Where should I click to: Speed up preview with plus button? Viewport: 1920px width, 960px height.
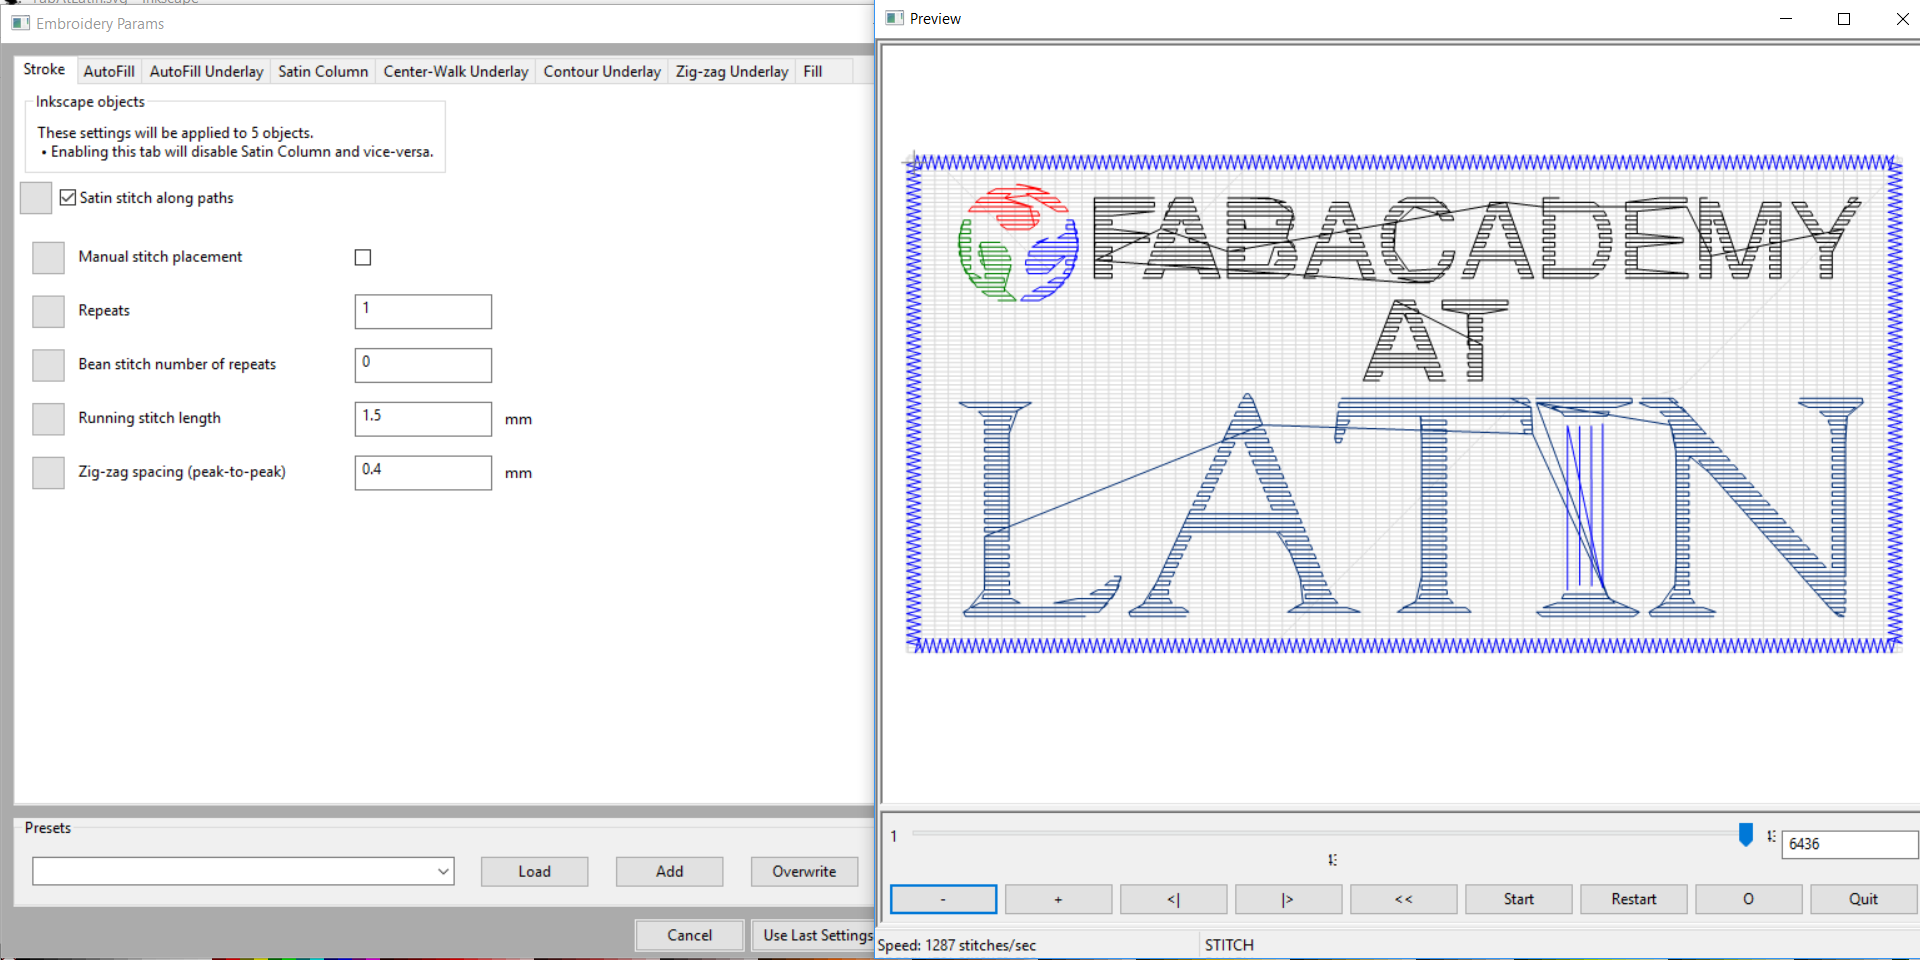1058,899
